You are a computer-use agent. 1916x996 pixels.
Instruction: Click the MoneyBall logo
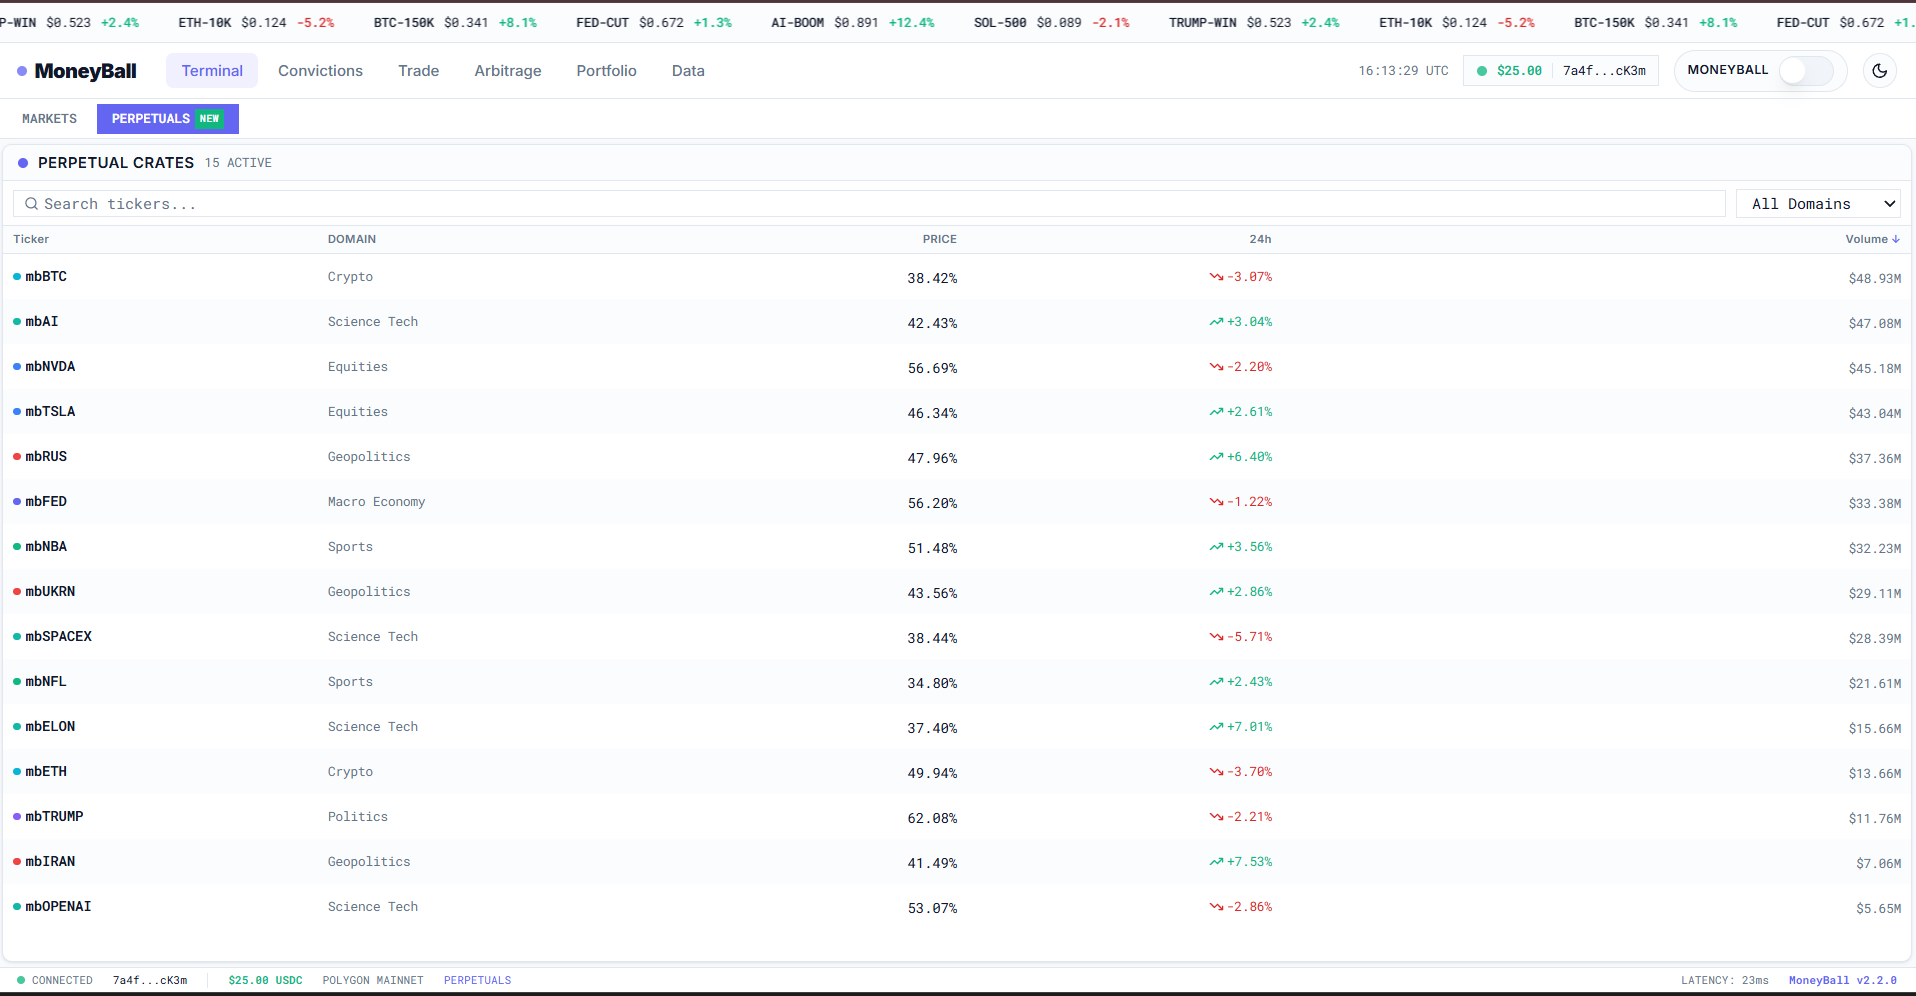click(x=77, y=71)
